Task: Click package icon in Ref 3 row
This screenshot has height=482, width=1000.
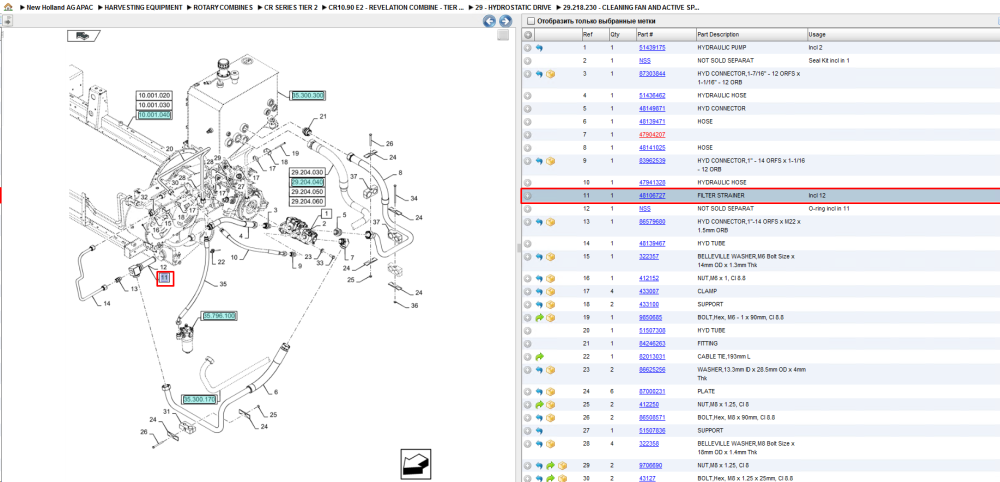Action: click(x=550, y=74)
